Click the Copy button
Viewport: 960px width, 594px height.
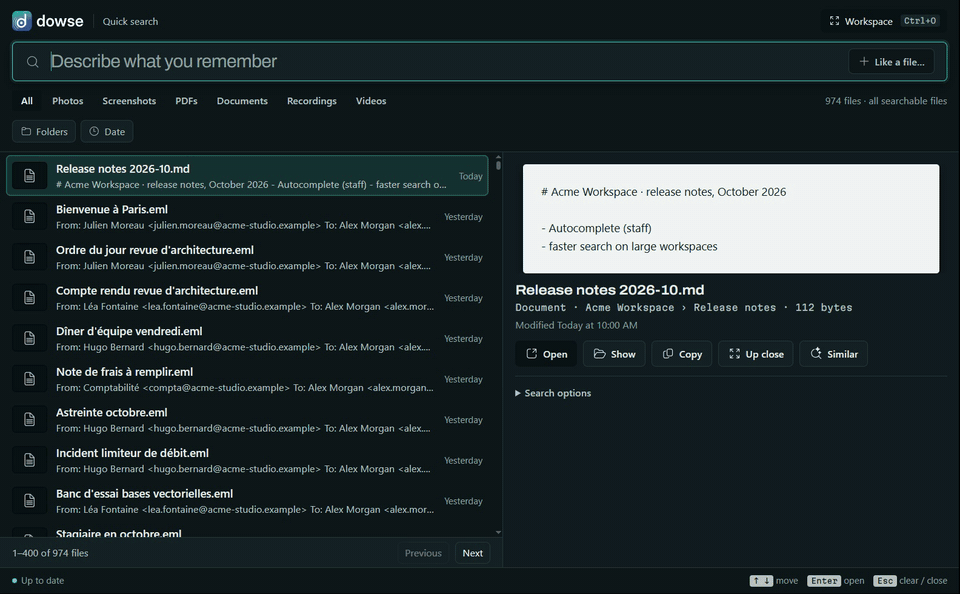tap(681, 354)
